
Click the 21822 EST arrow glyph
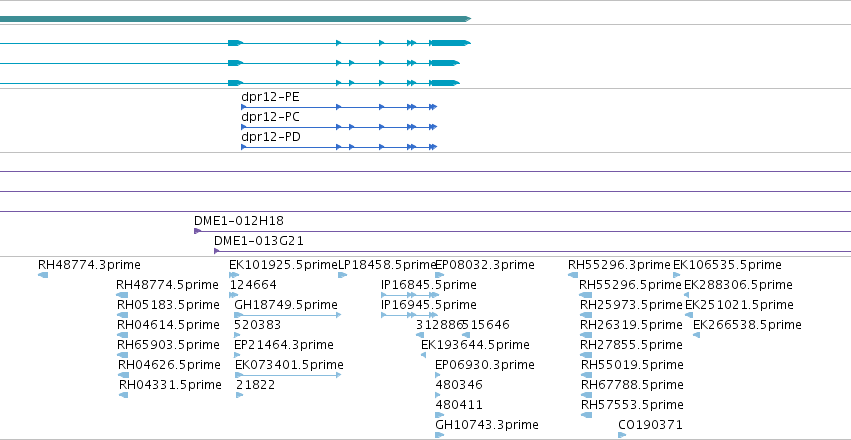pyautogui.click(x=239, y=395)
